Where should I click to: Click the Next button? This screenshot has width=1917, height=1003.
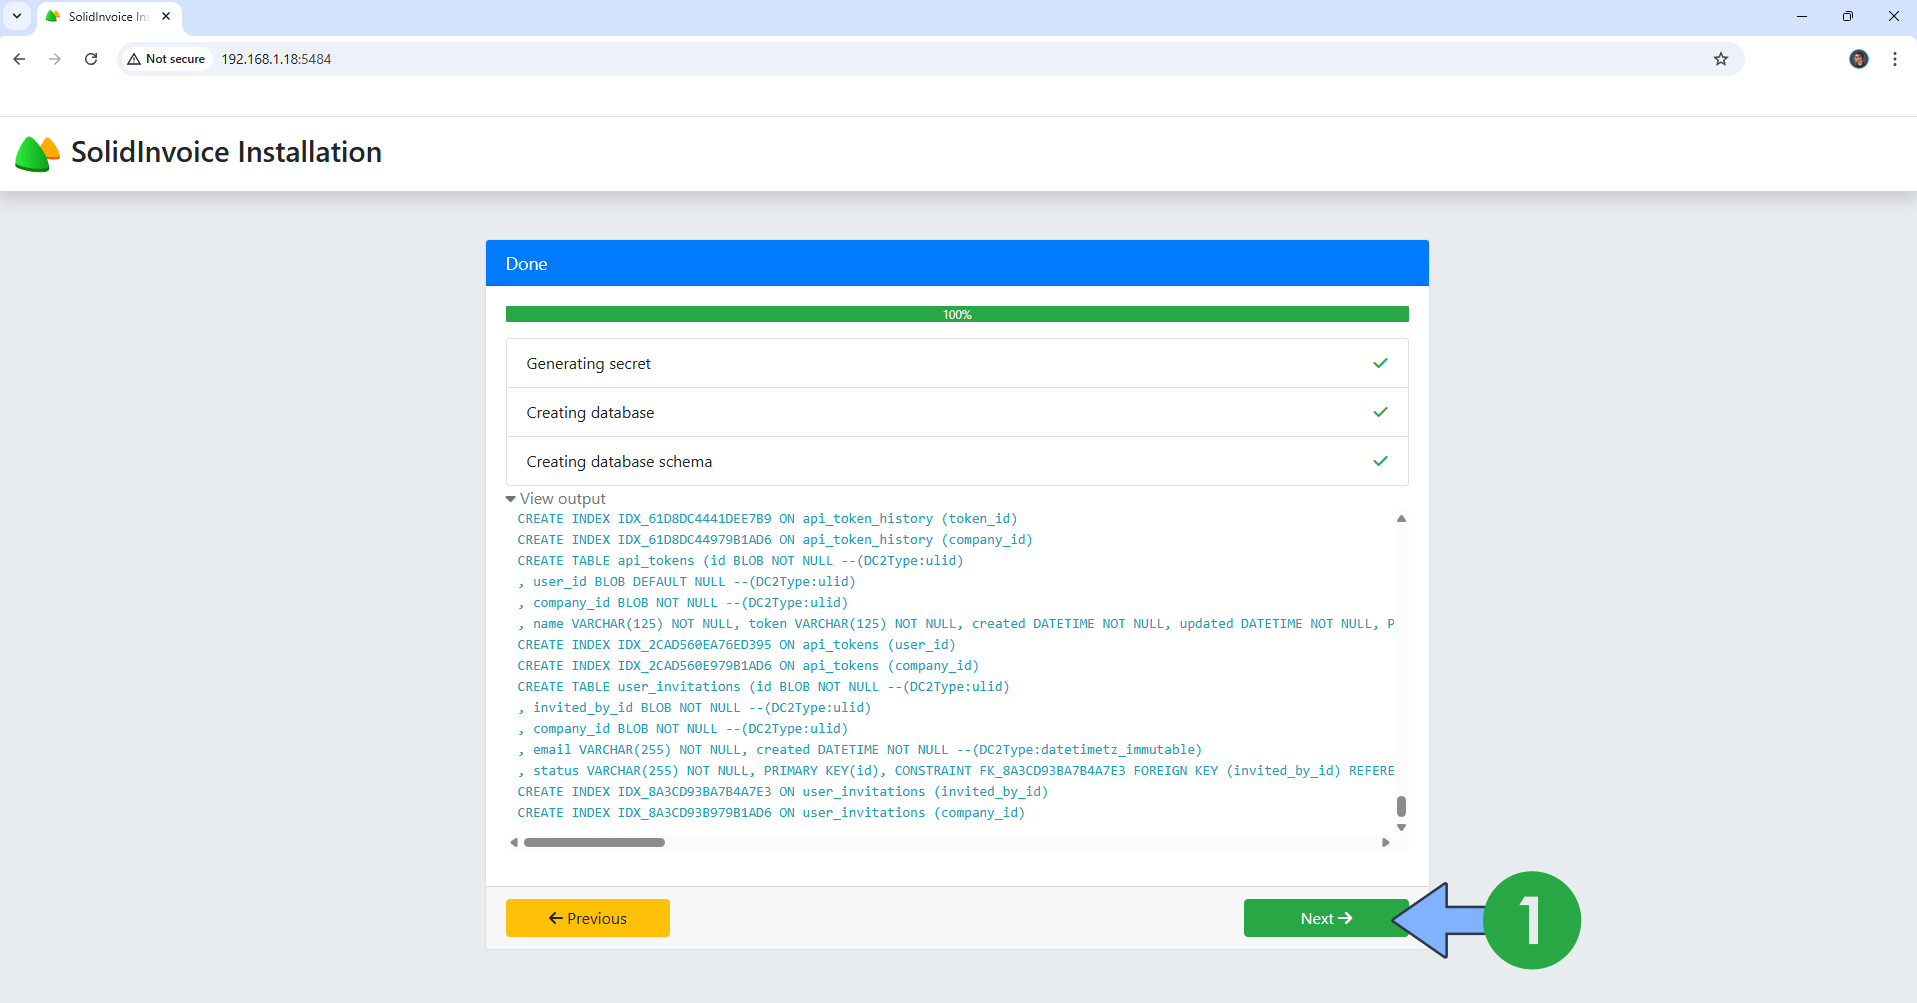pos(1325,918)
